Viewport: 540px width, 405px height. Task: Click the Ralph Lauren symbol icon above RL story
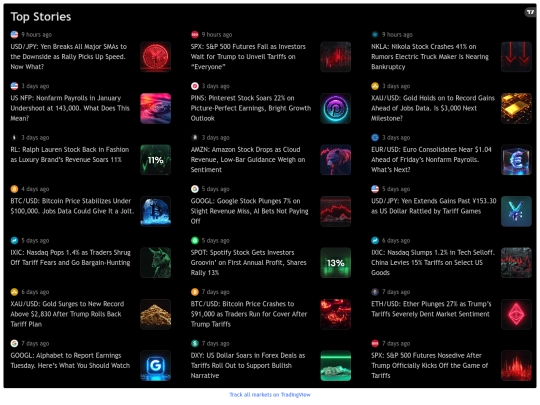point(14,137)
